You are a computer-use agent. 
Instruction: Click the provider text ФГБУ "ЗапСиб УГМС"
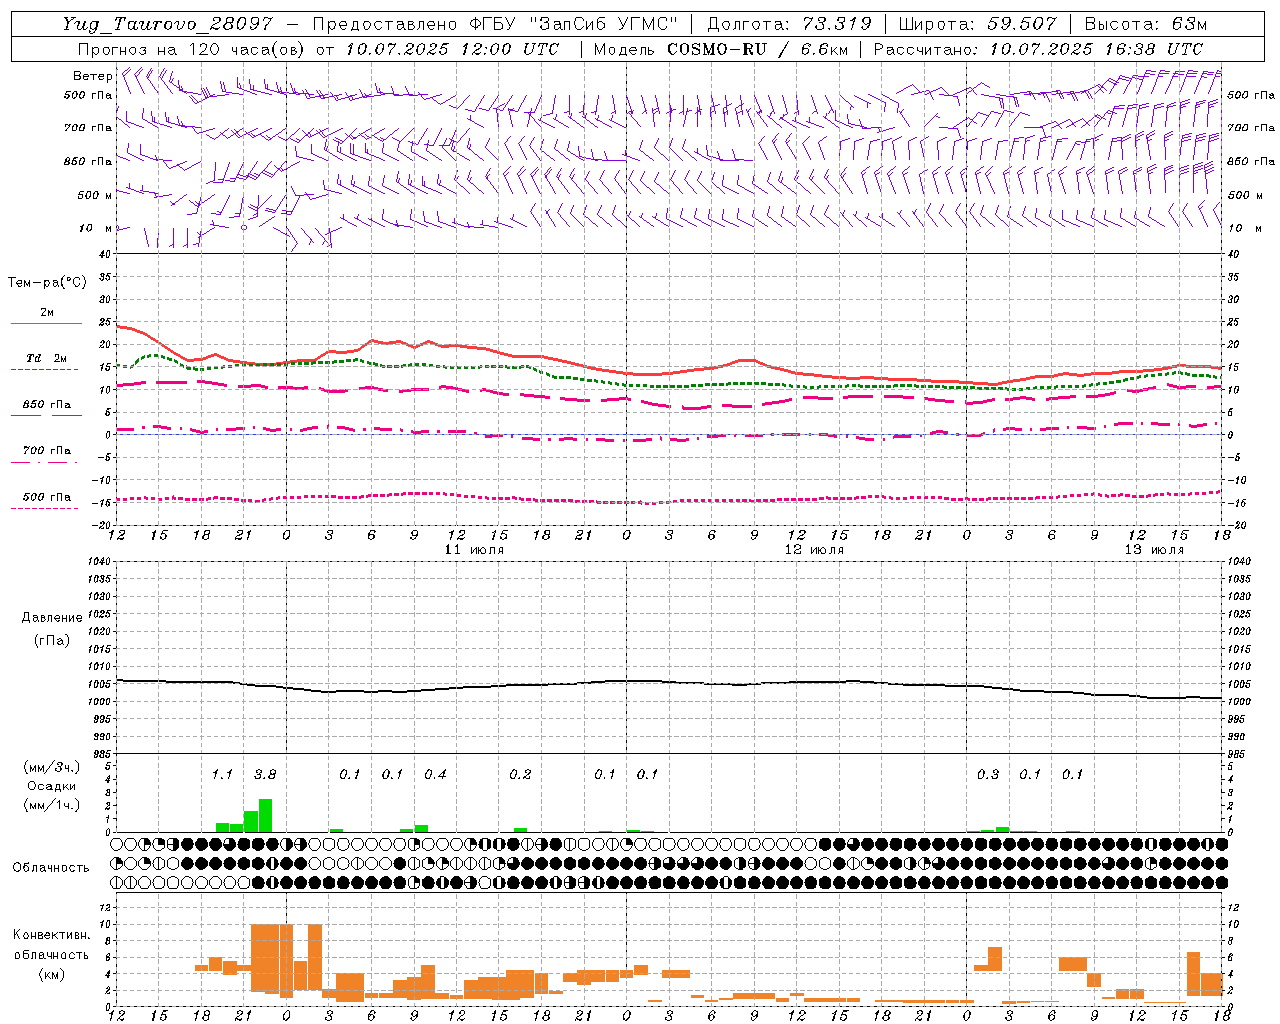point(573,24)
